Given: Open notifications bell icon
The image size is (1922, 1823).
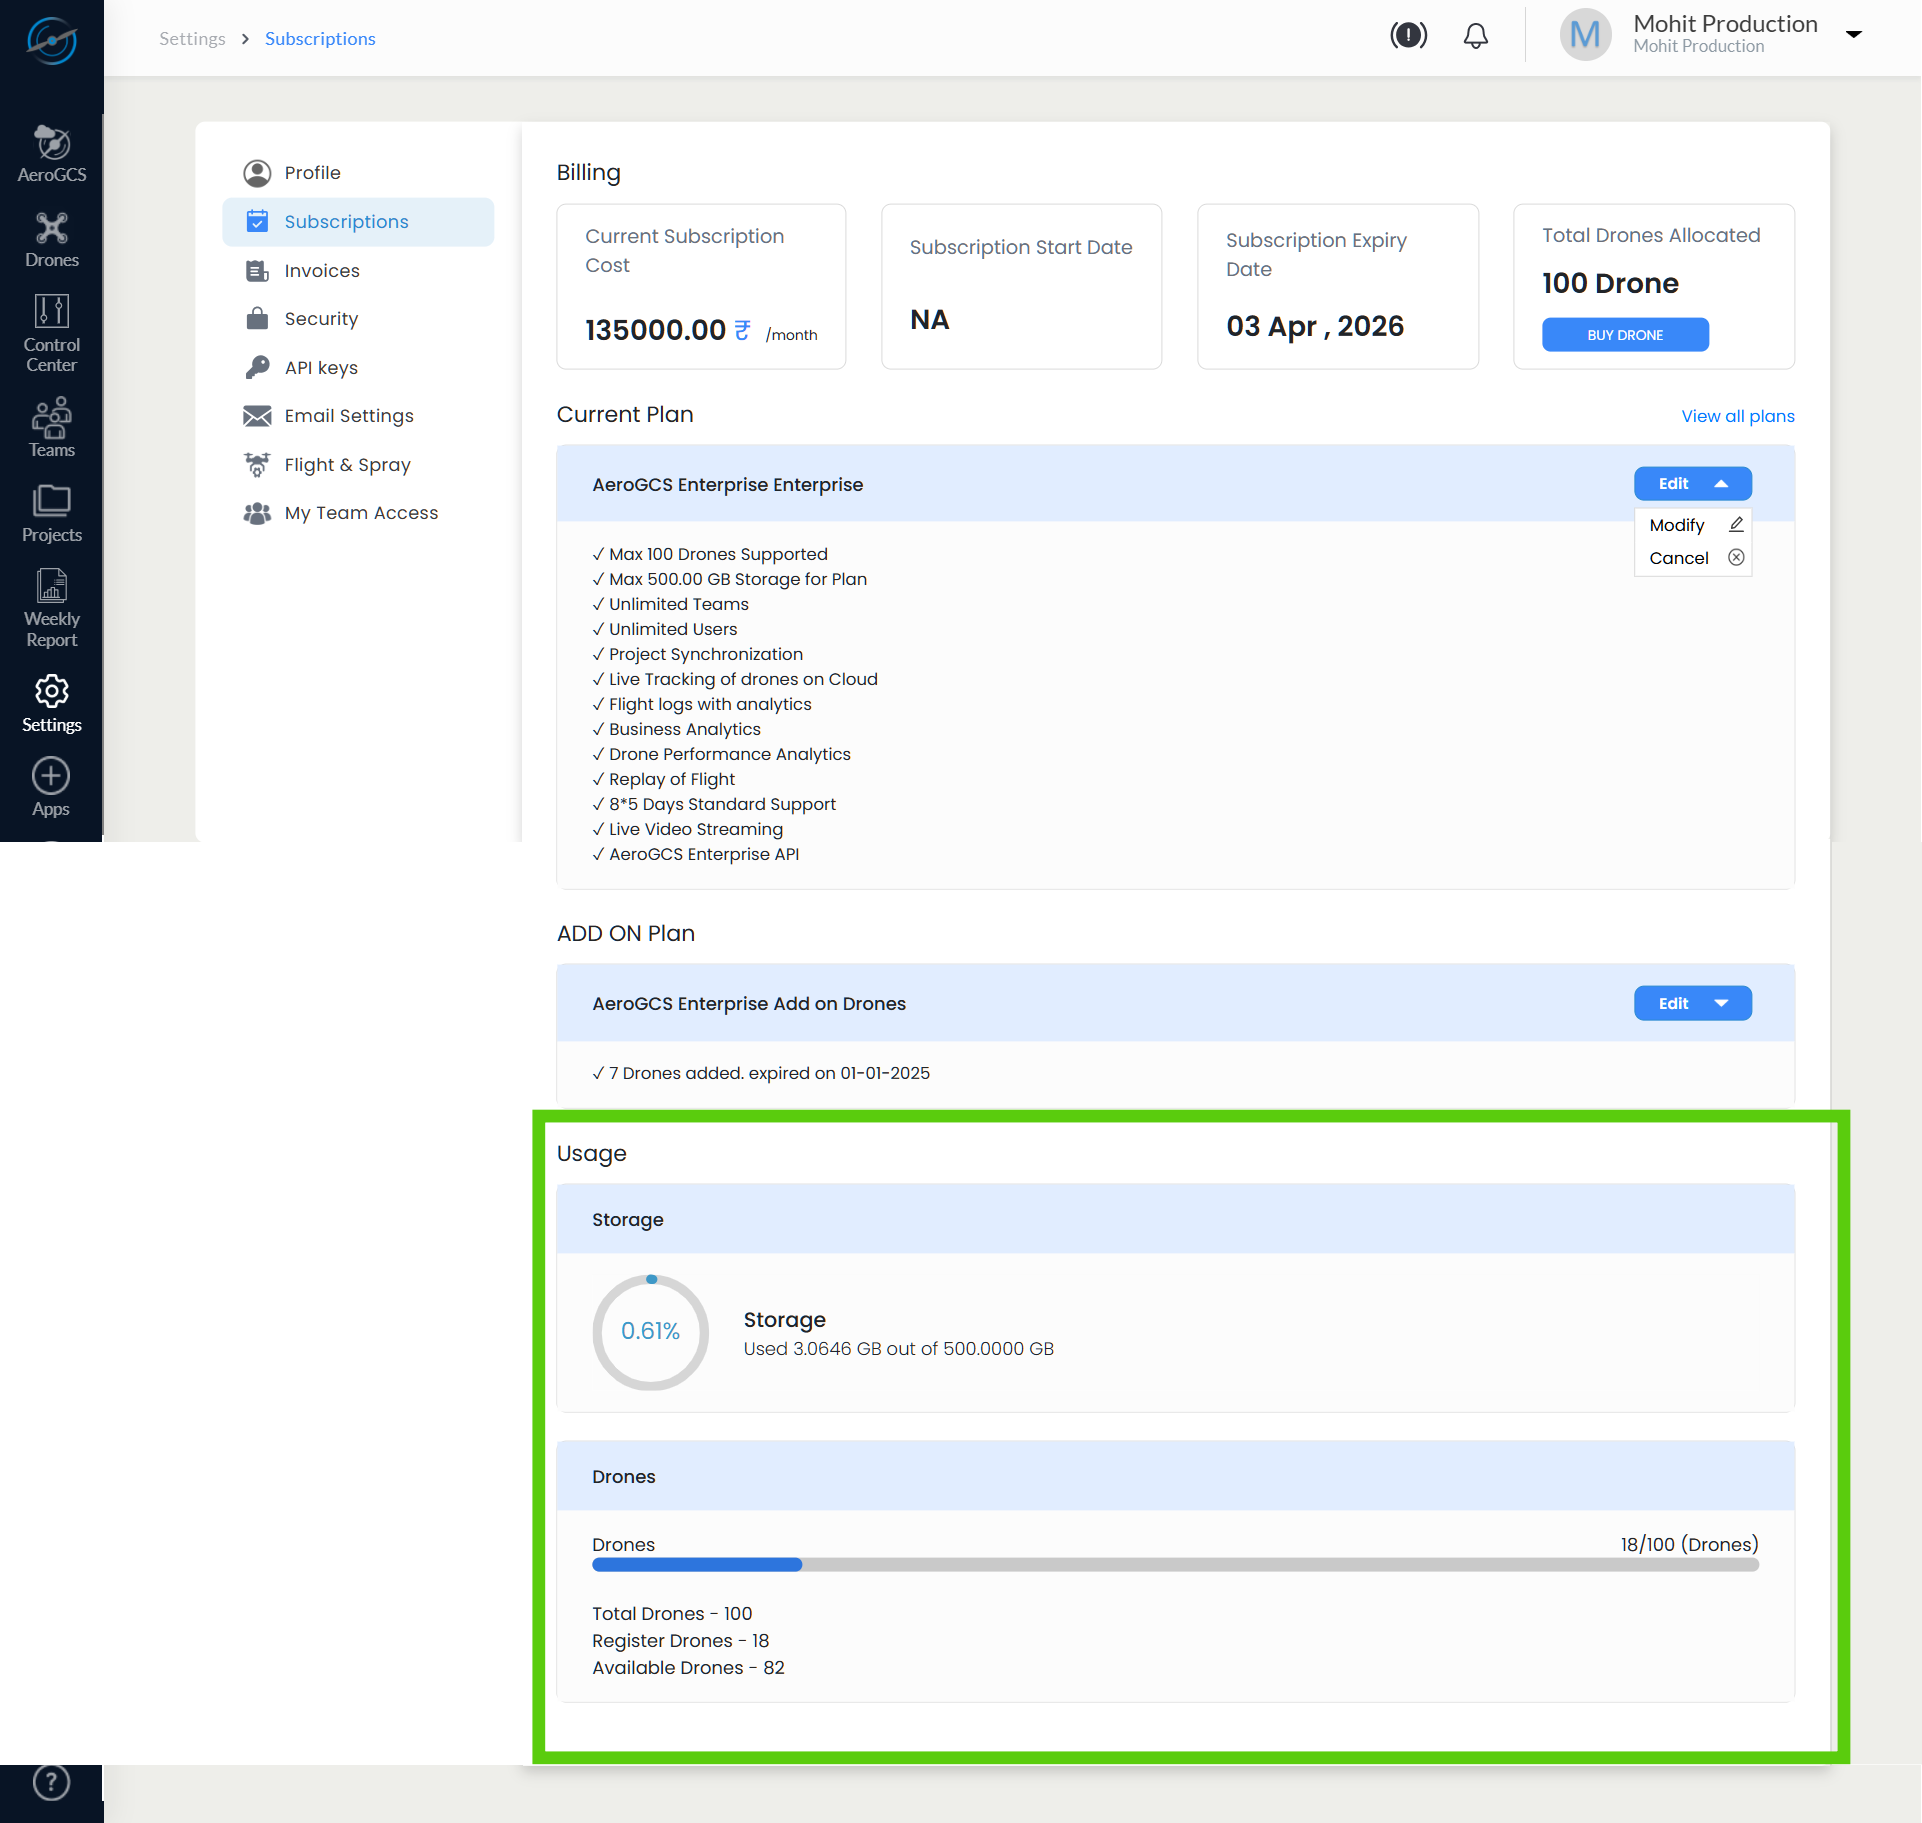Looking at the screenshot, I should pos(1476,36).
